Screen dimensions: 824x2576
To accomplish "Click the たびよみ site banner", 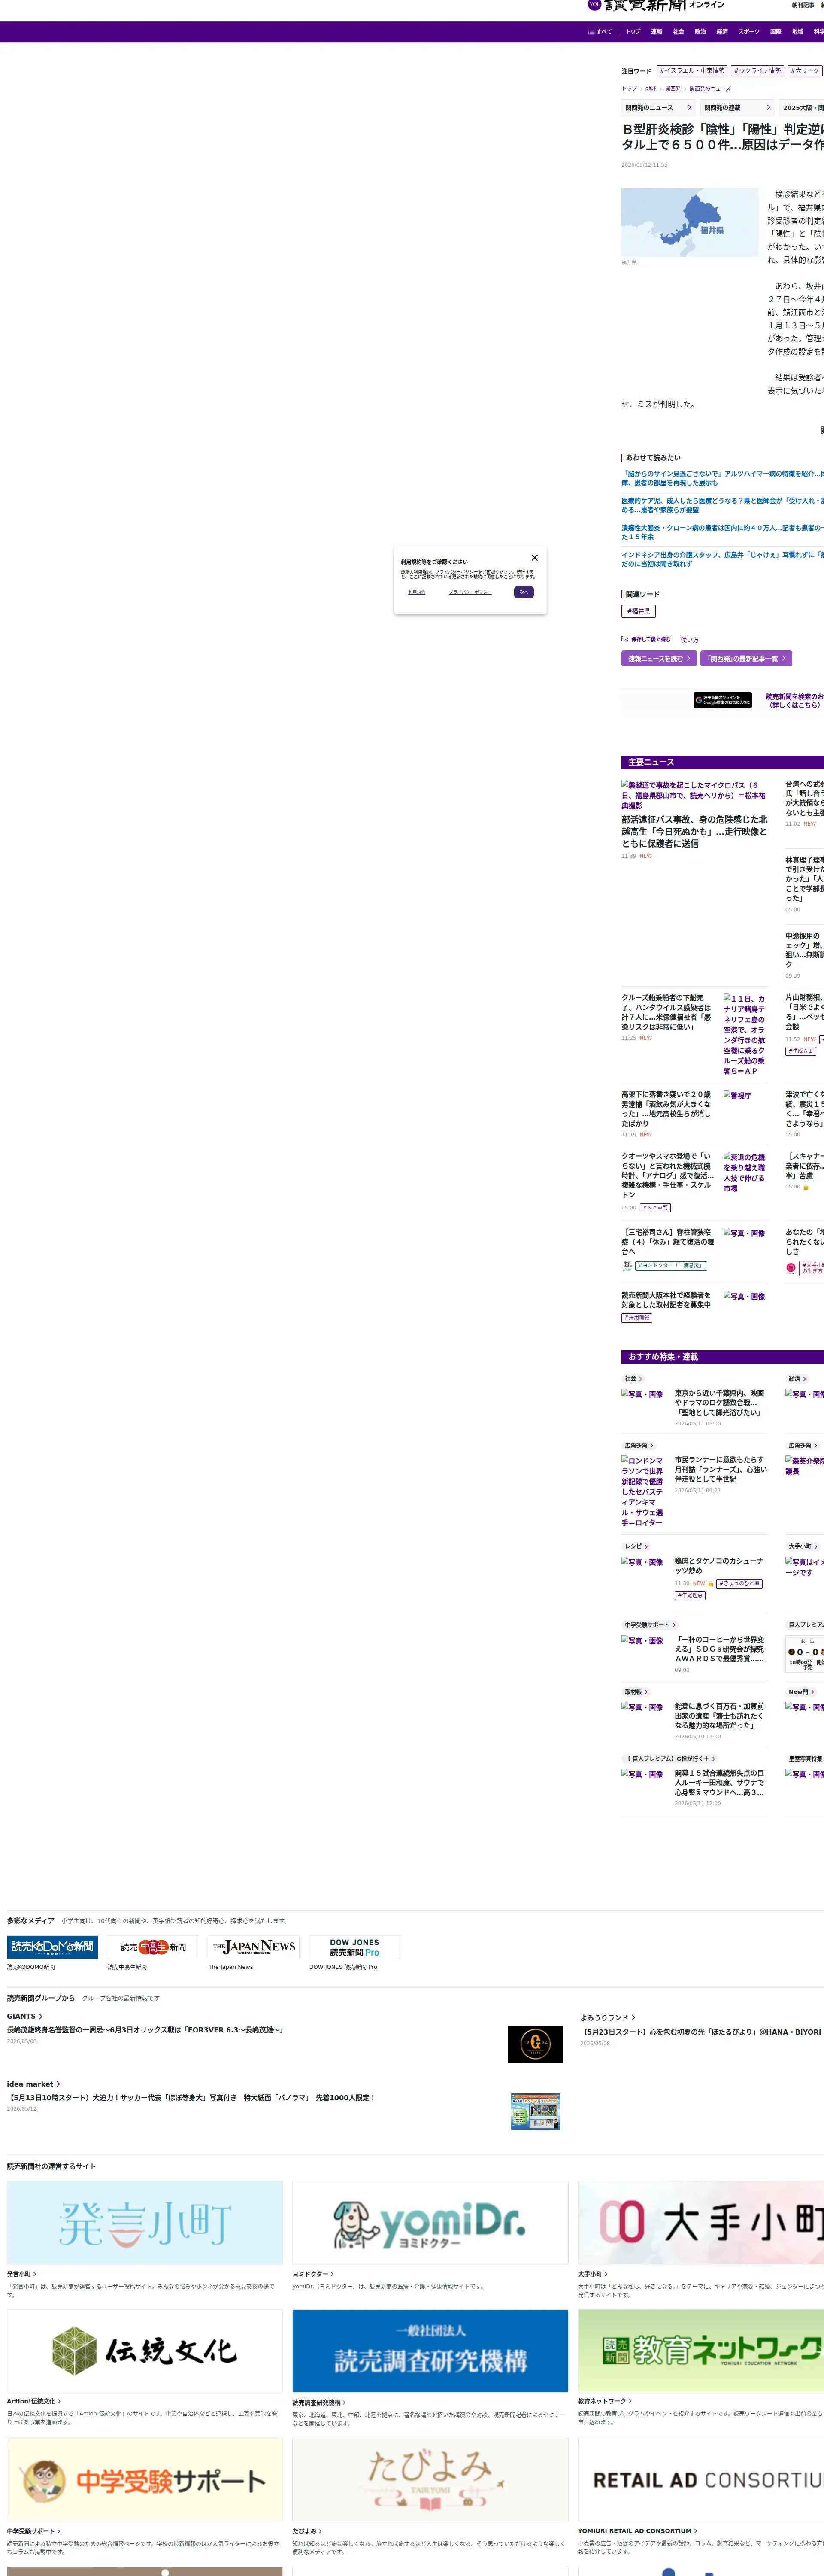I will [x=430, y=2479].
